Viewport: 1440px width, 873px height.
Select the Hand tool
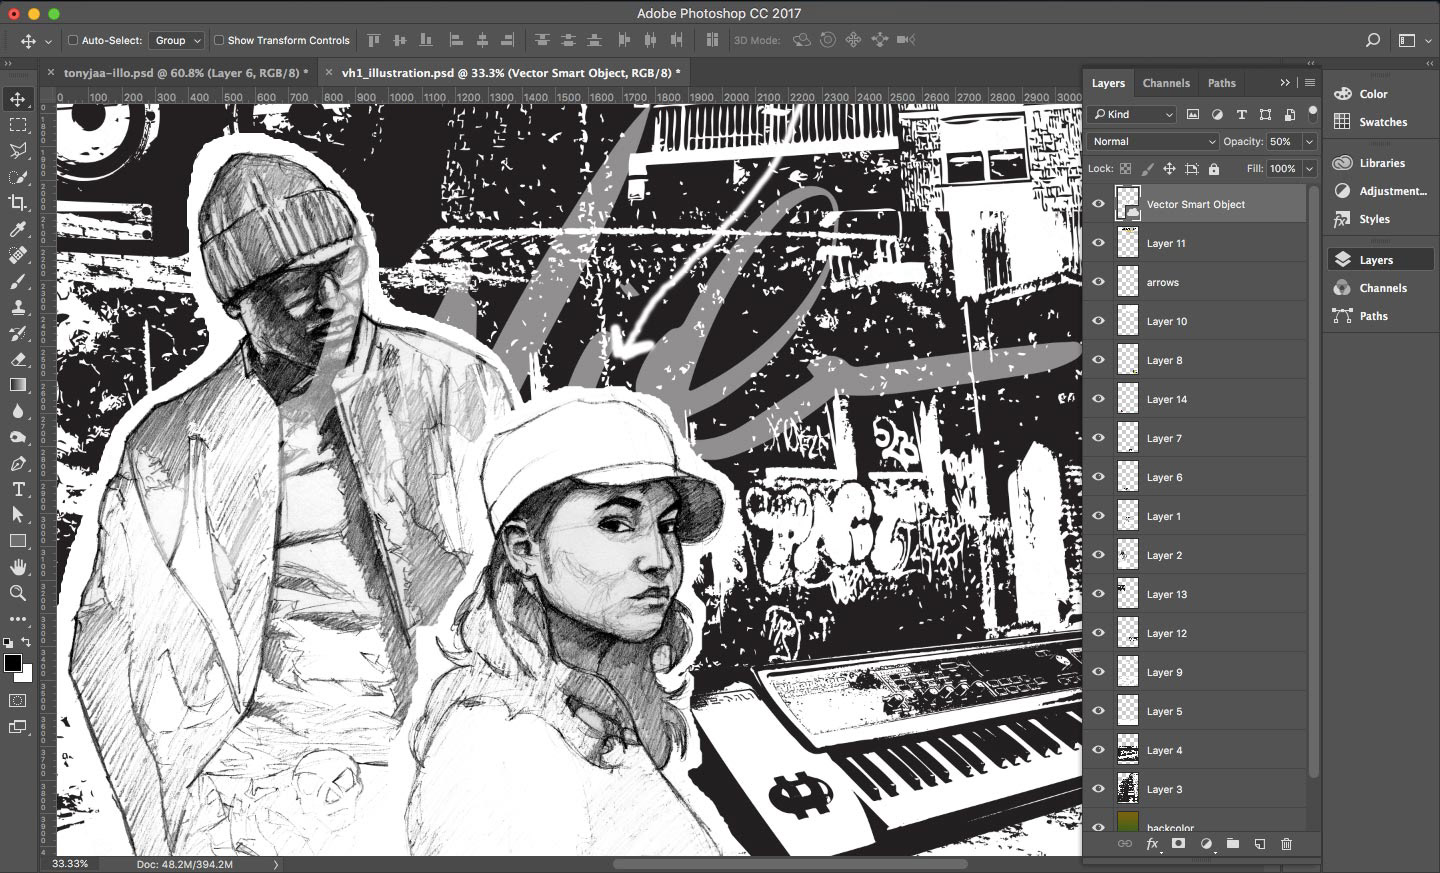coord(18,567)
